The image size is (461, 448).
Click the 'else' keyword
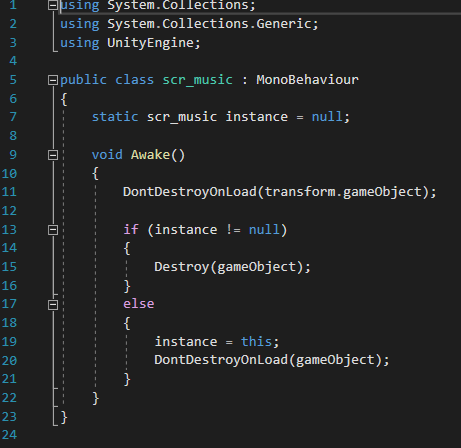[139, 304]
